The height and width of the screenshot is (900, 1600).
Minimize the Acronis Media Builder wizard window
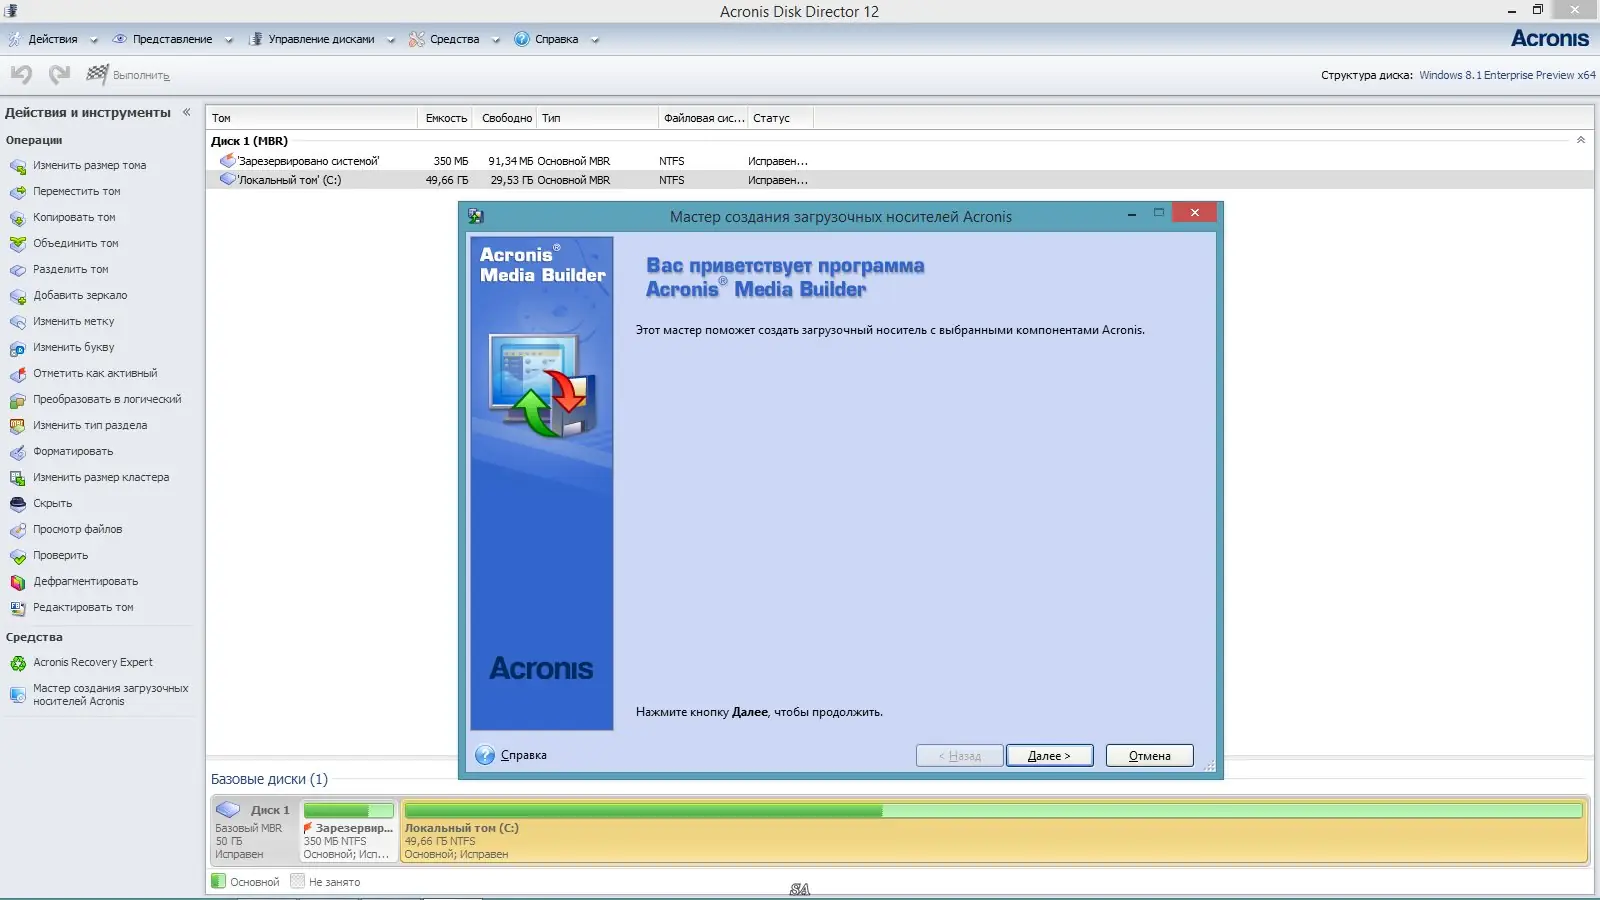(1131, 214)
